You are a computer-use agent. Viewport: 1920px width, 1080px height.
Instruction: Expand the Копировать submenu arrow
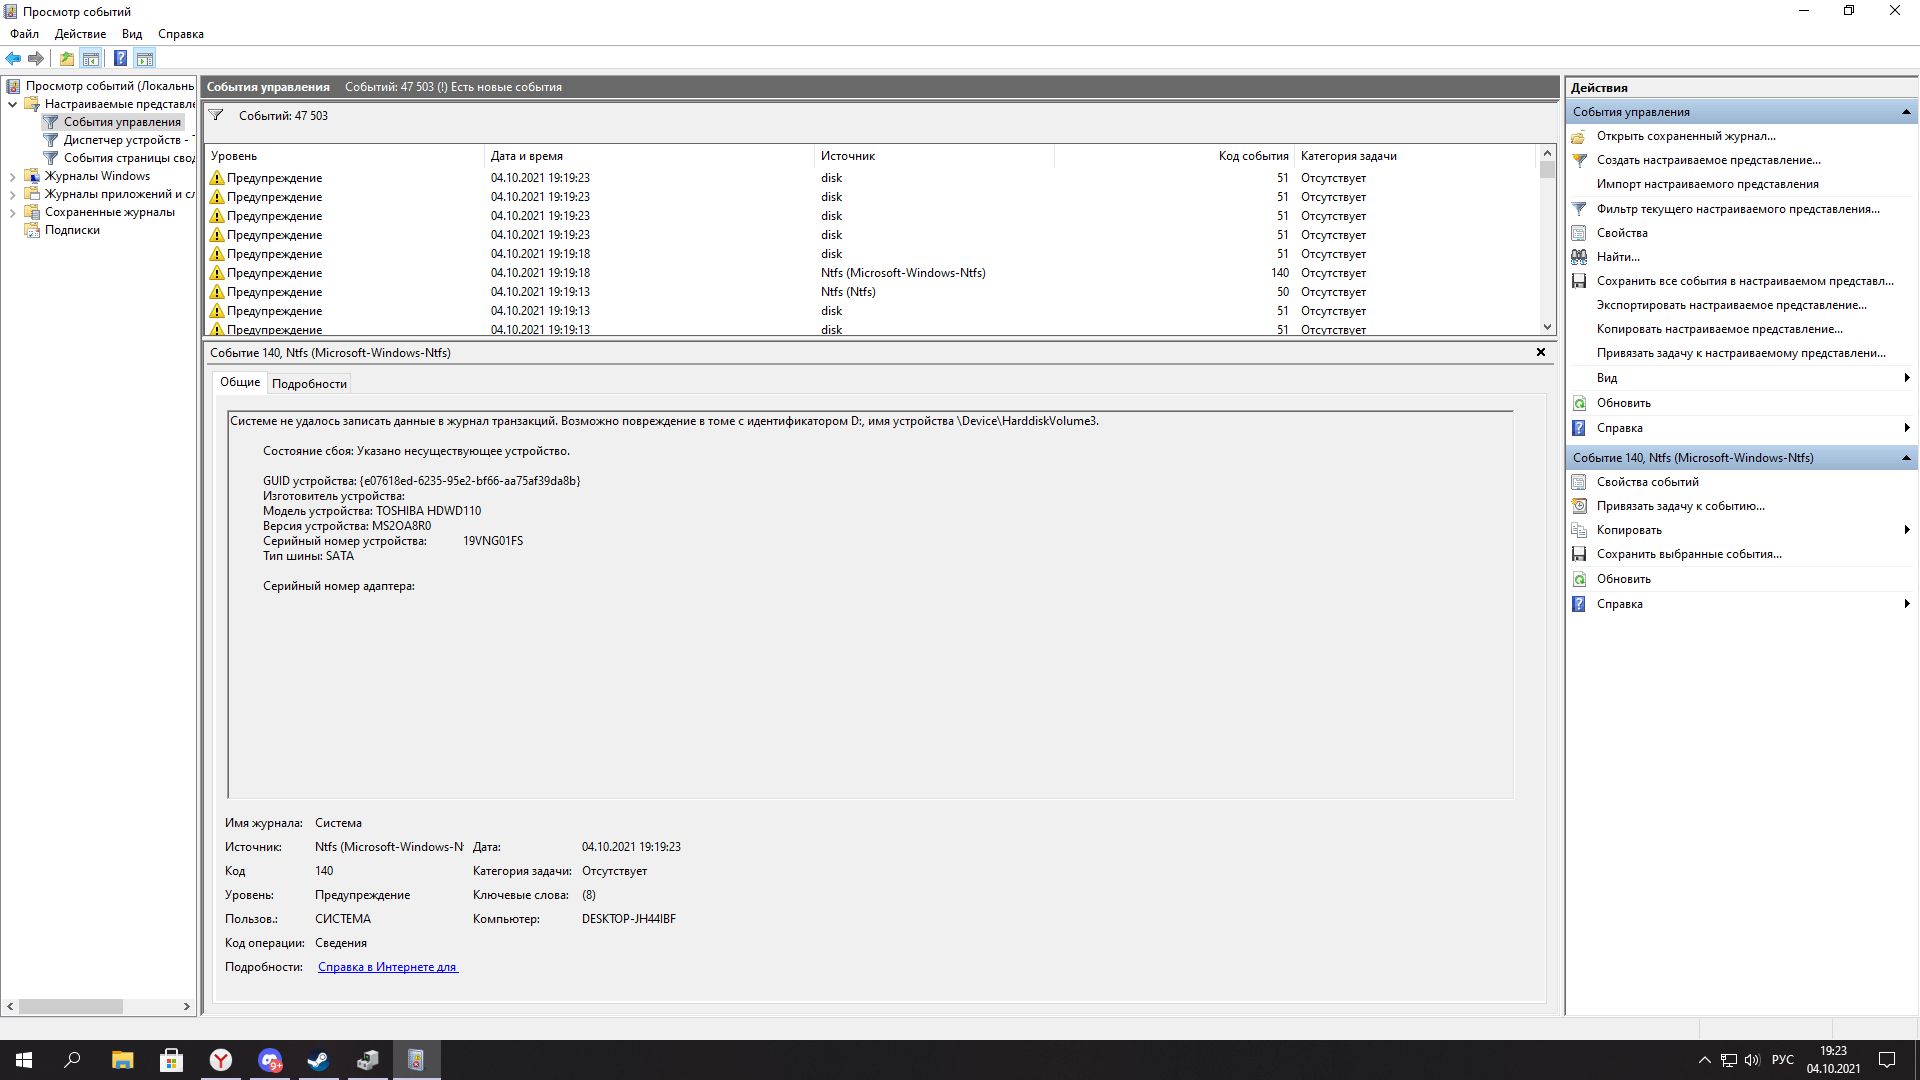click(x=1907, y=530)
